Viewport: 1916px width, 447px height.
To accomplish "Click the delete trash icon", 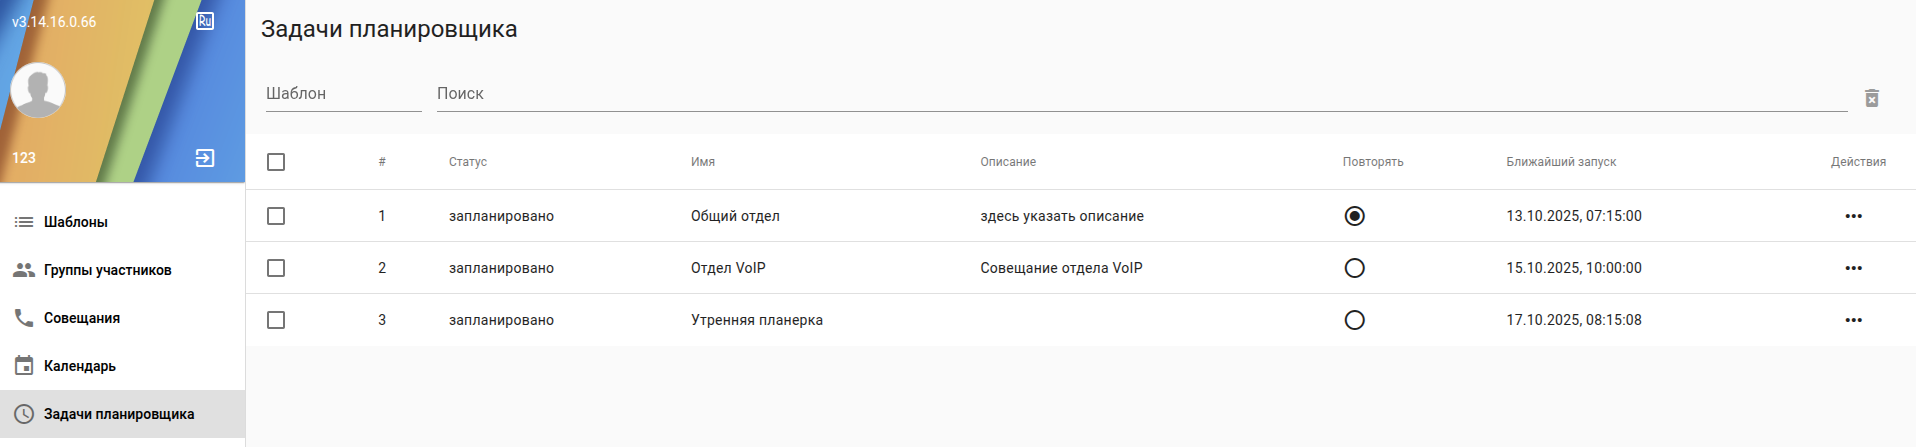I will [x=1872, y=98].
